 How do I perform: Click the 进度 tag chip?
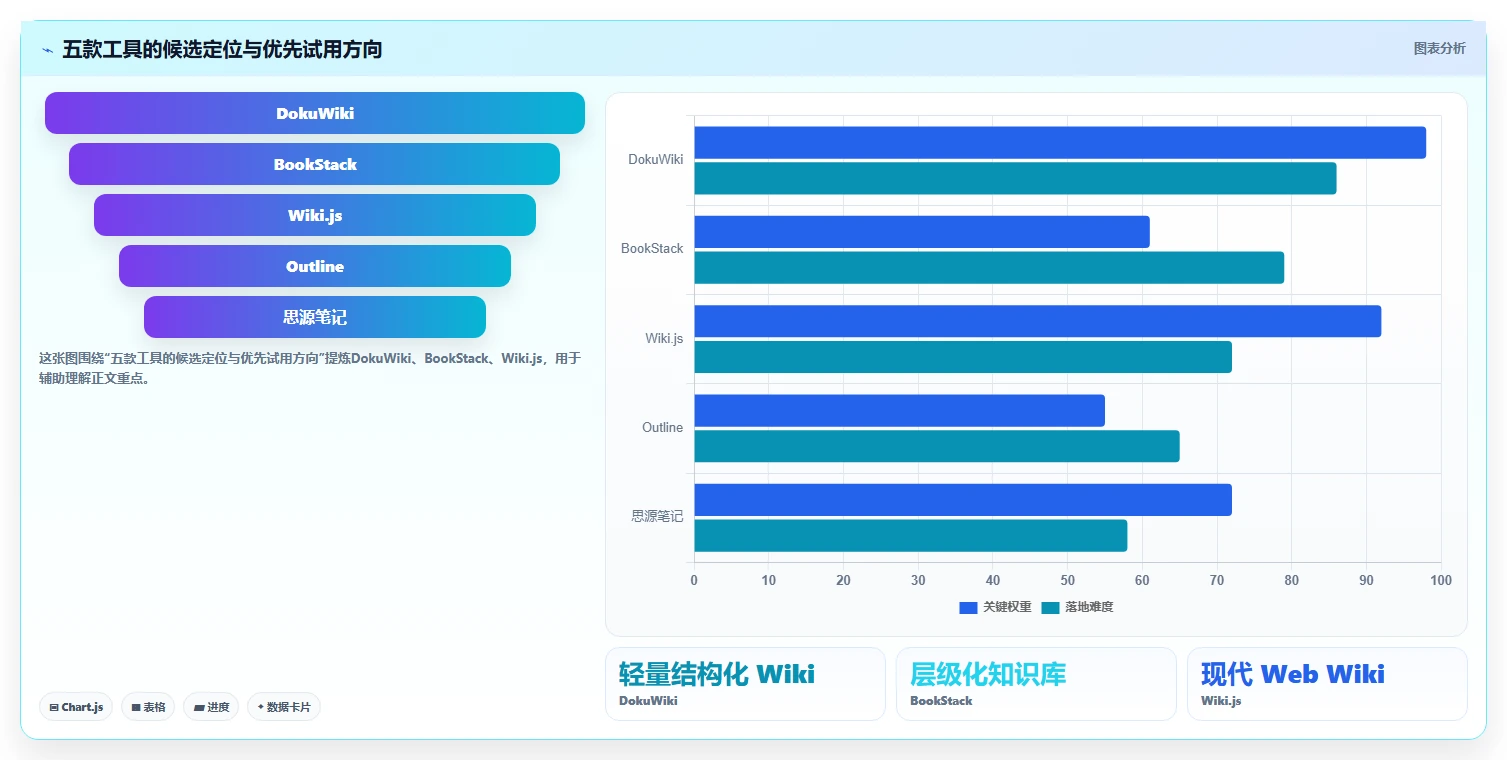coord(211,707)
